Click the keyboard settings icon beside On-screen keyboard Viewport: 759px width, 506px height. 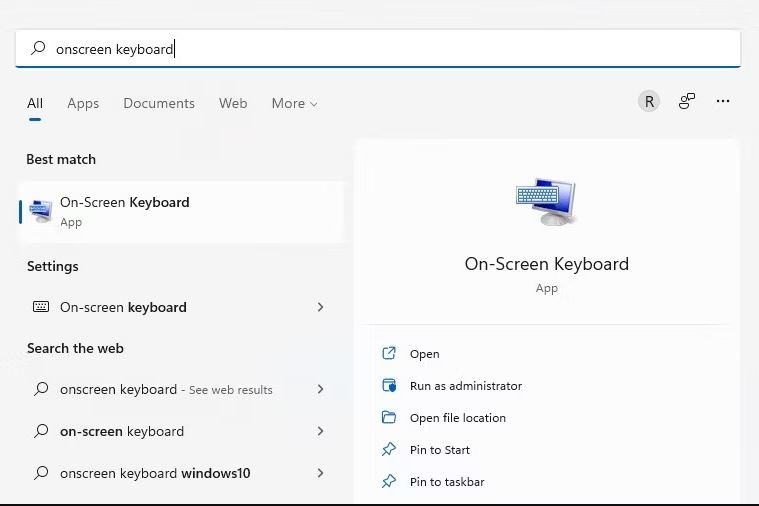(x=41, y=307)
